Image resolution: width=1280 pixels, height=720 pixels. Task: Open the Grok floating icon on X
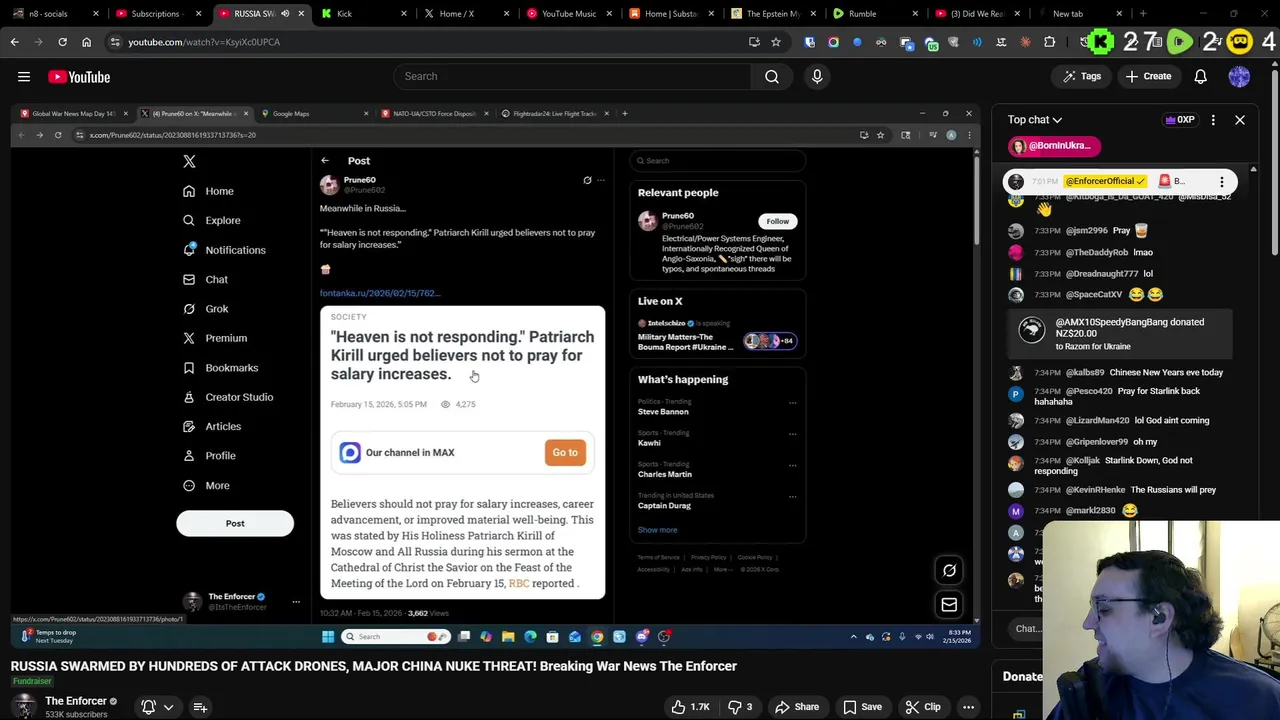click(949, 570)
